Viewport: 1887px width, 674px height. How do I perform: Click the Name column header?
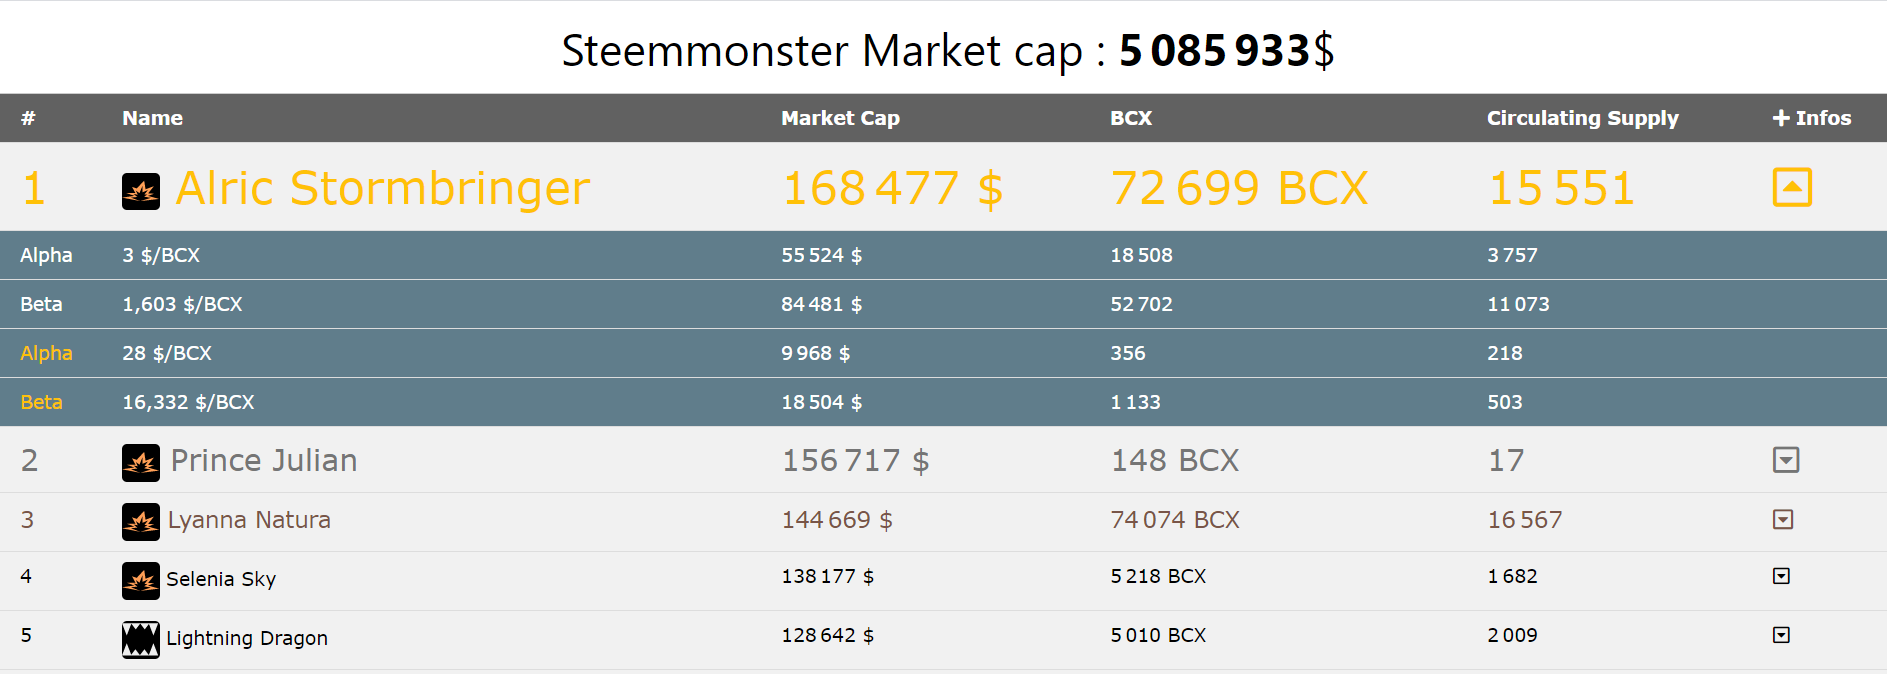coord(152,118)
